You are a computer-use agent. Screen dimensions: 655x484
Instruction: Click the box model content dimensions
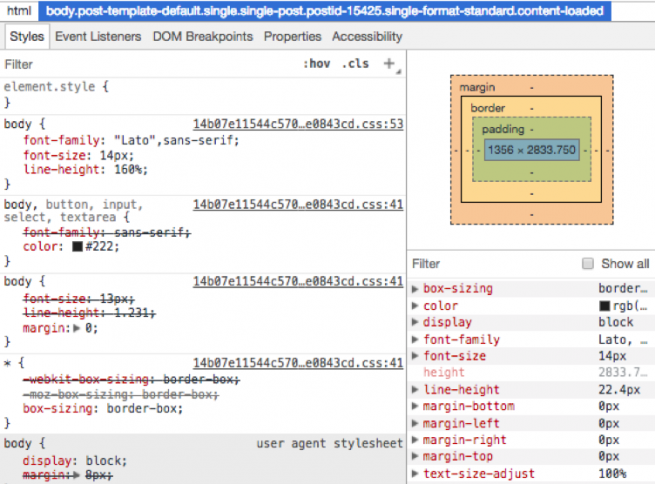coord(531,150)
